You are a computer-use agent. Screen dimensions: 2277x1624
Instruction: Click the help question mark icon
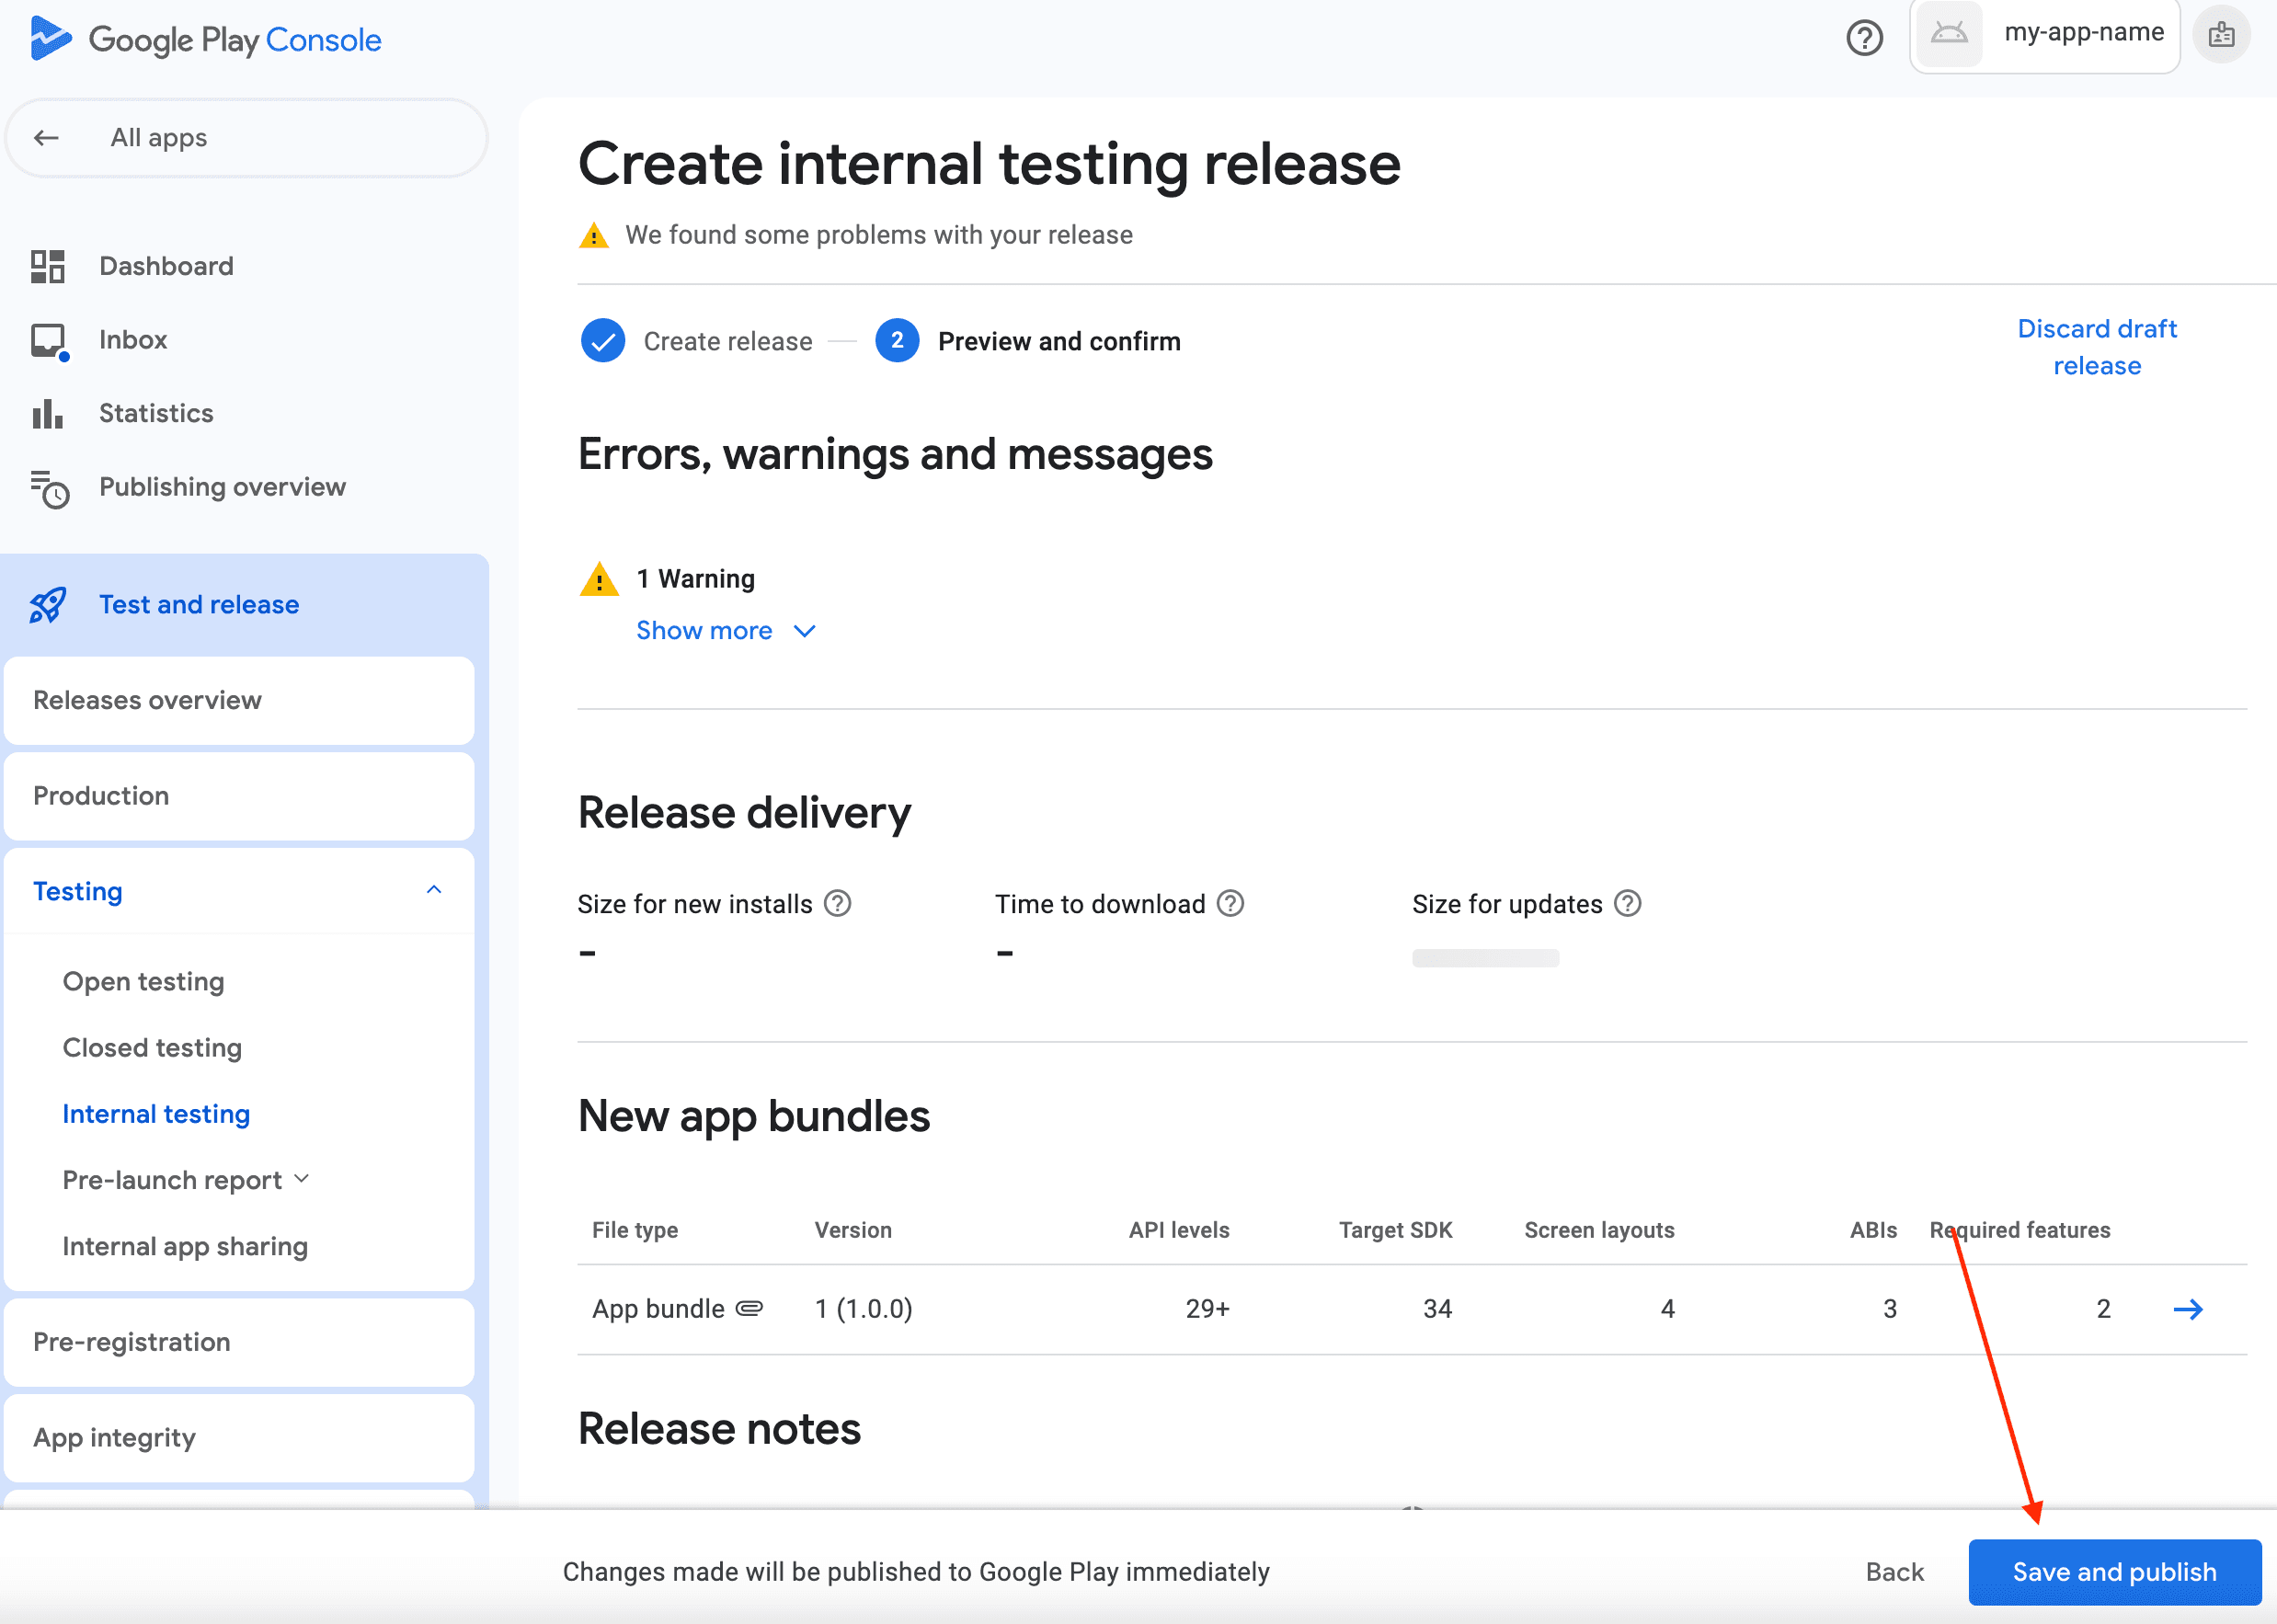tap(1864, 38)
